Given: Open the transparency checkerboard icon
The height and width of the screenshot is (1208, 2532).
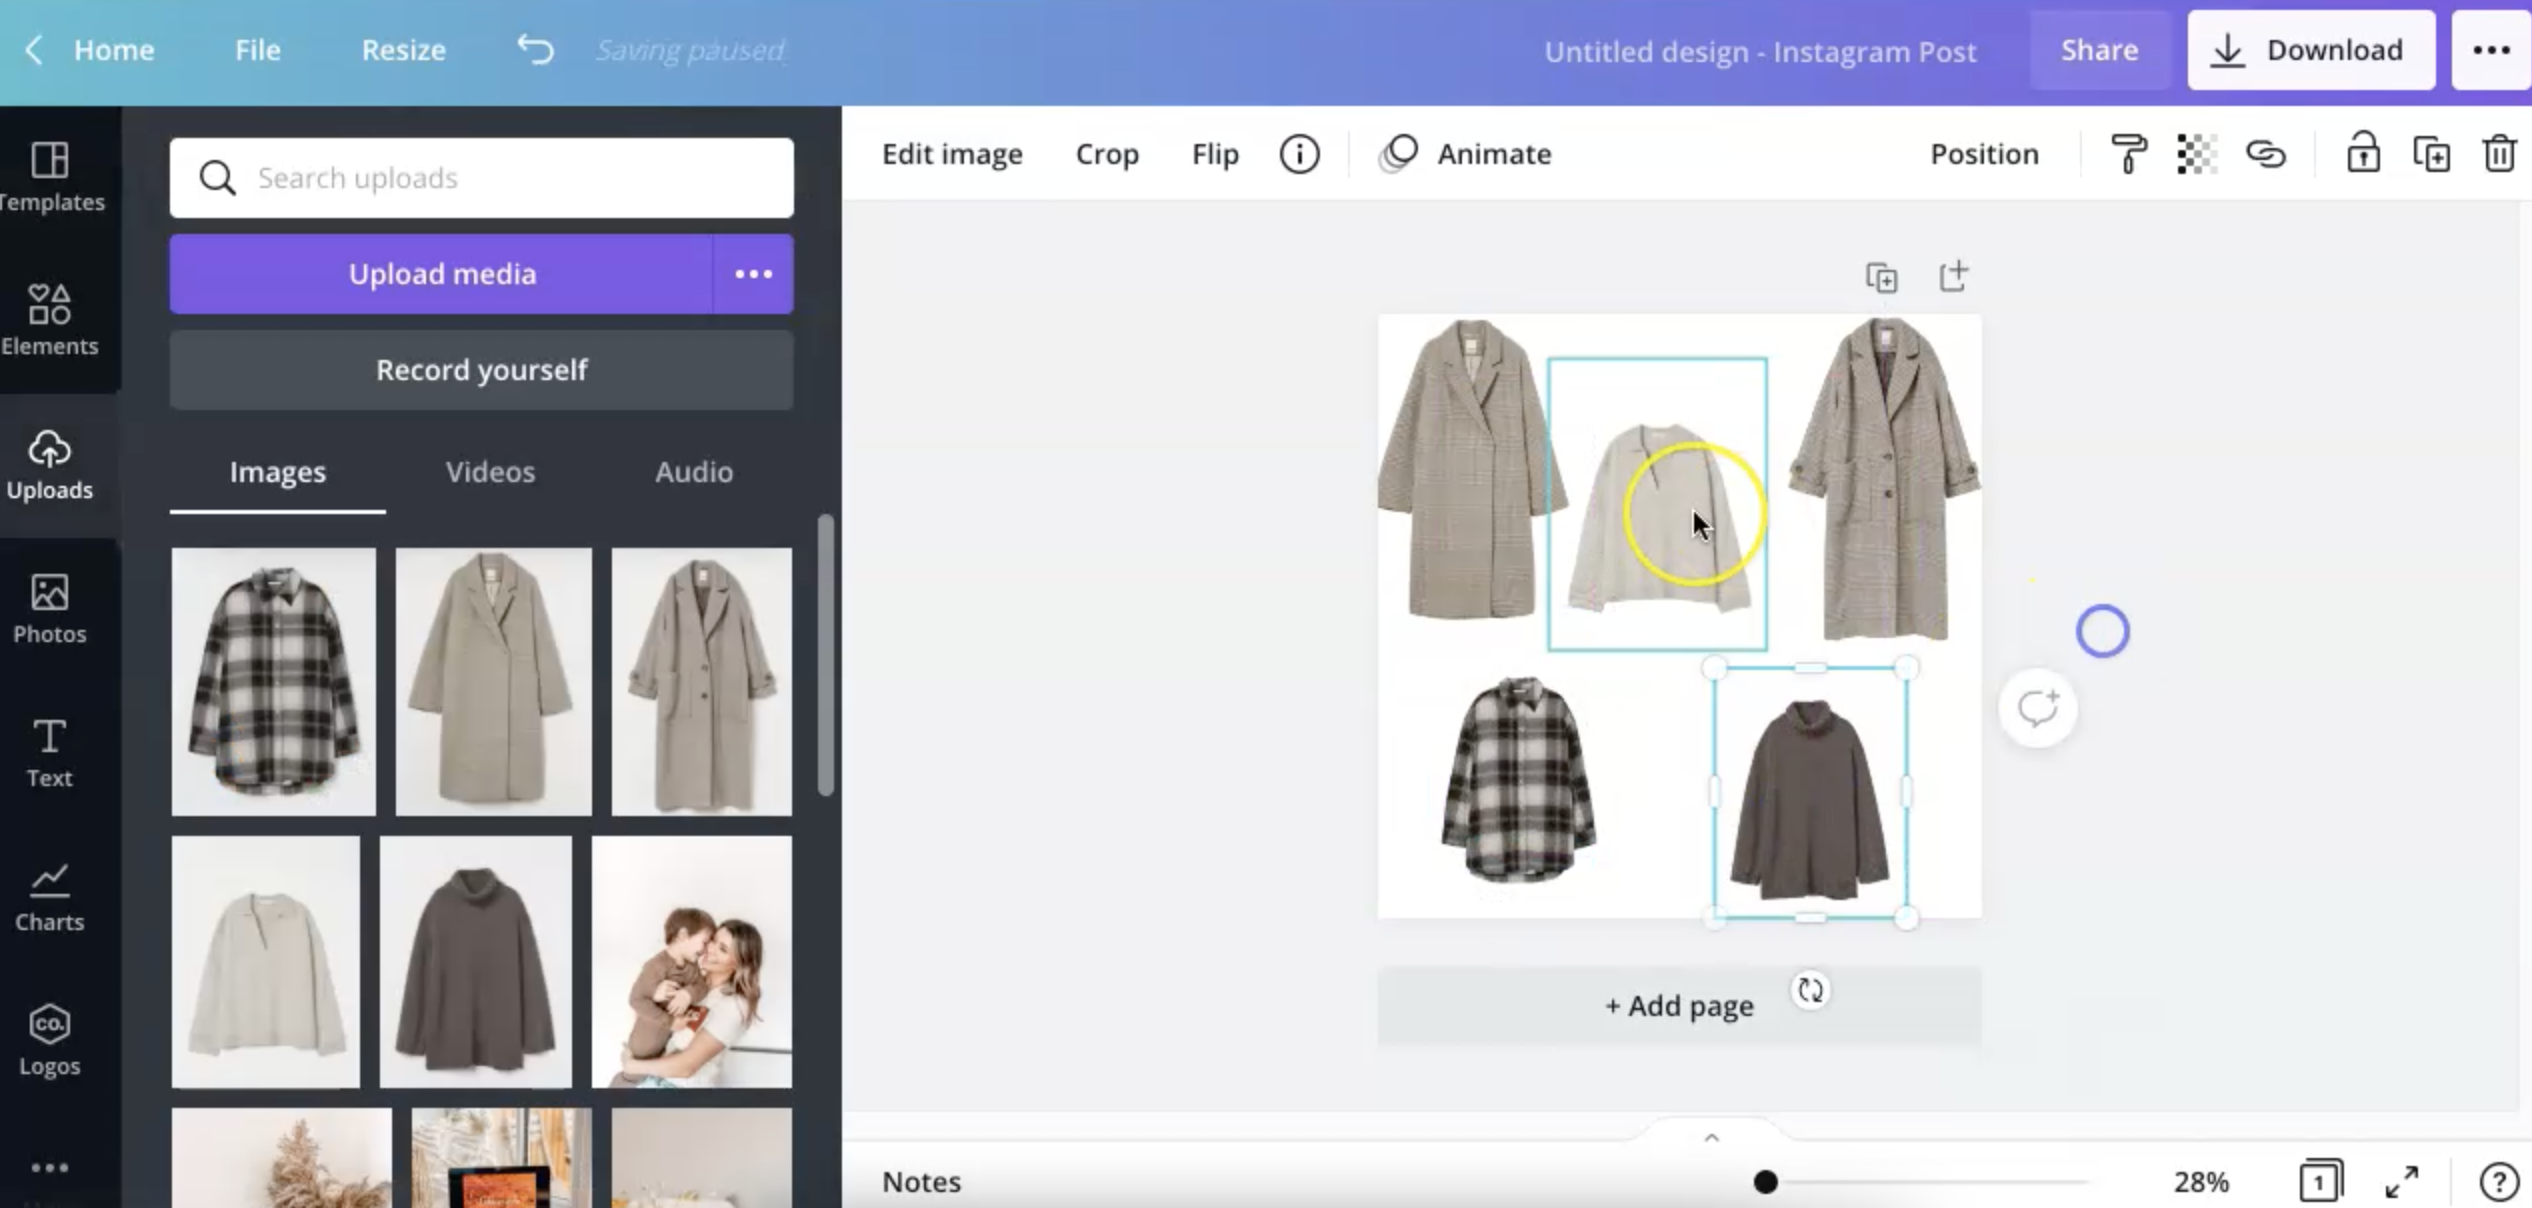Looking at the screenshot, I should click(2196, 154).
